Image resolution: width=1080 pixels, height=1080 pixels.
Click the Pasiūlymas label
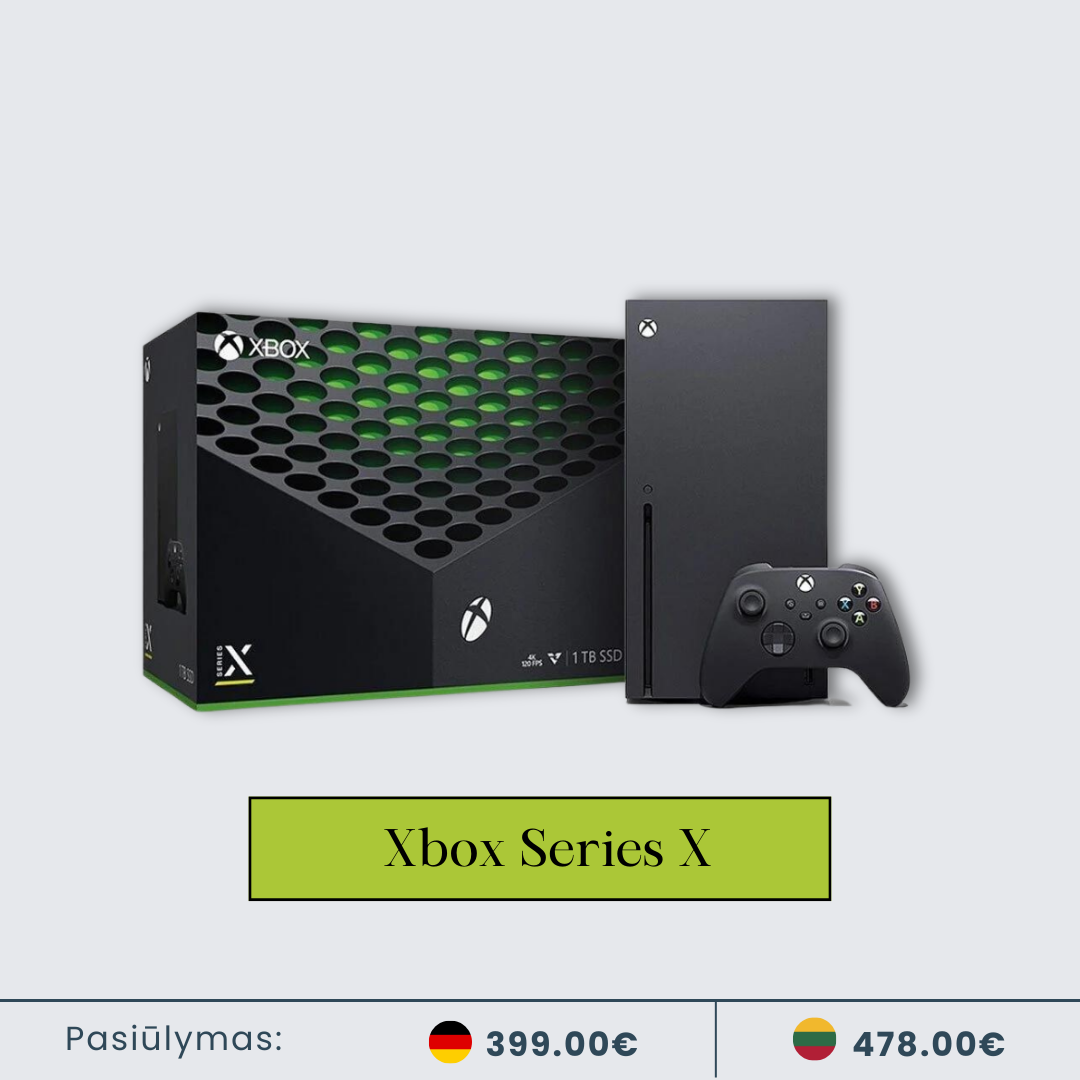(174, 1040)
